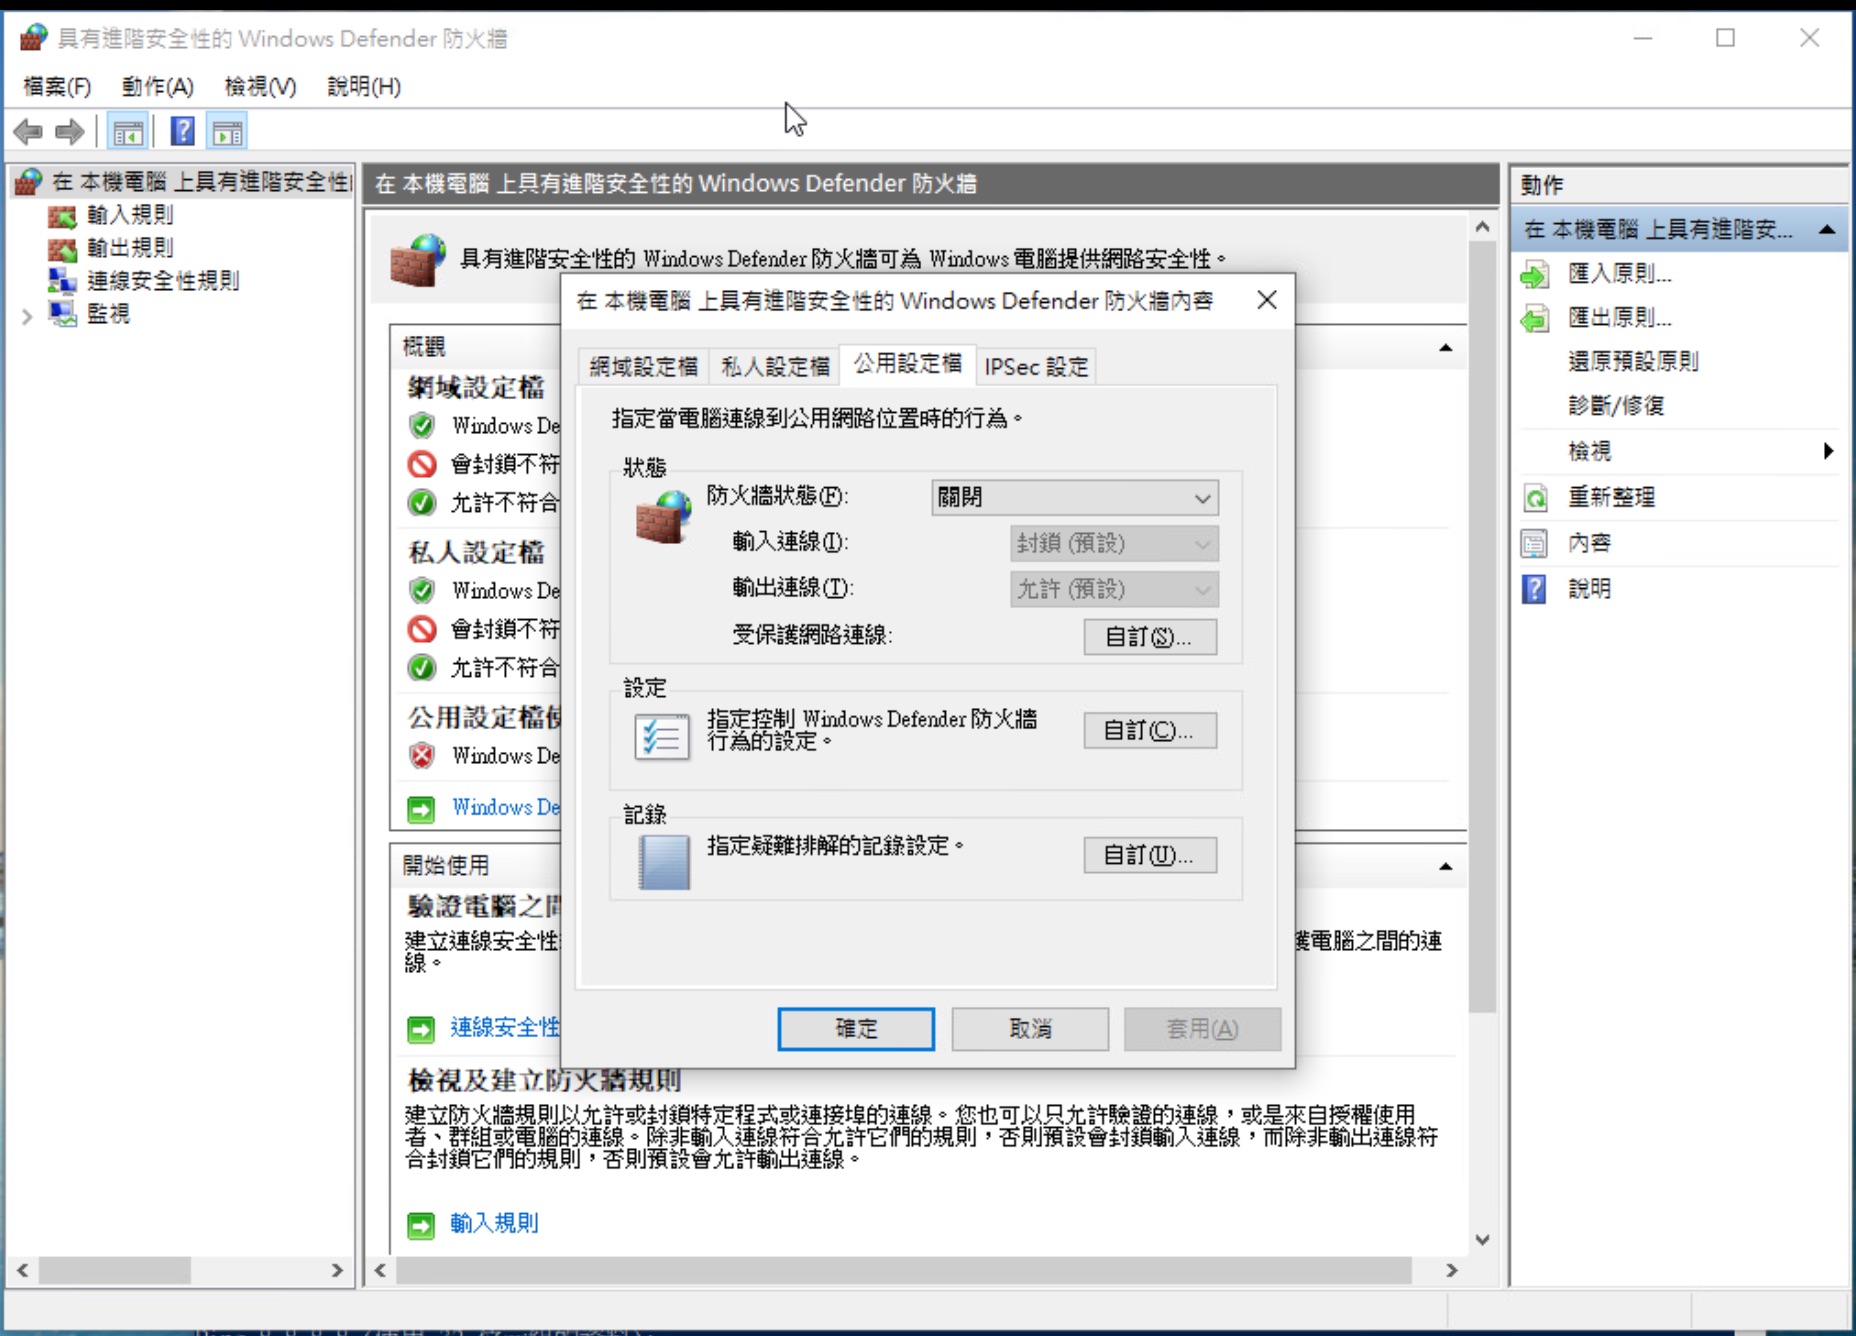1856x1336 pixels.
Task: Click the green arrow icon beside 輸入規則 link
Action: pos(421,1225)
